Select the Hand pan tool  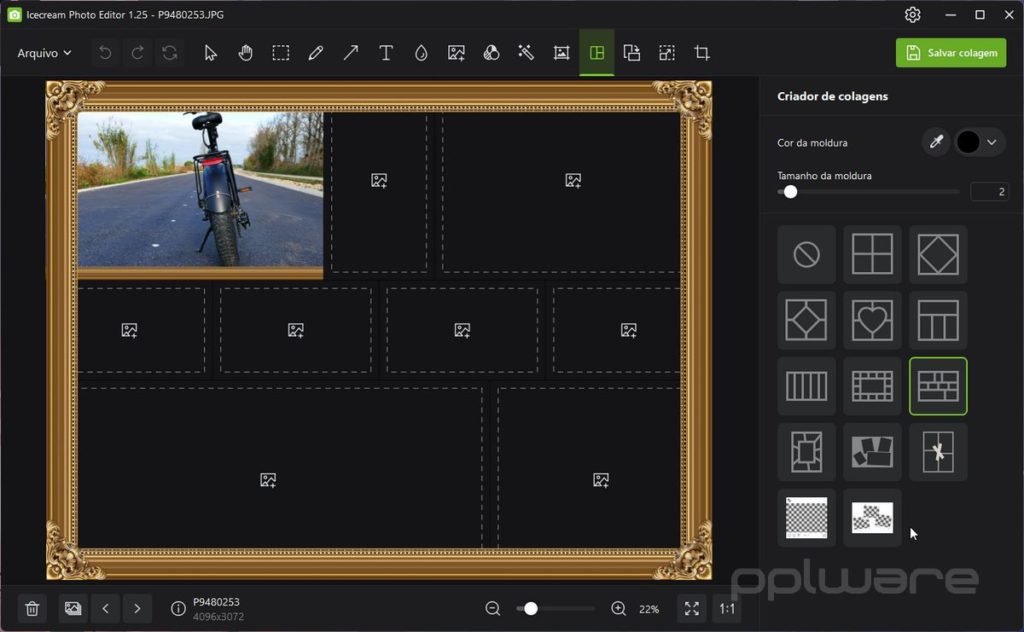(246, 53)
